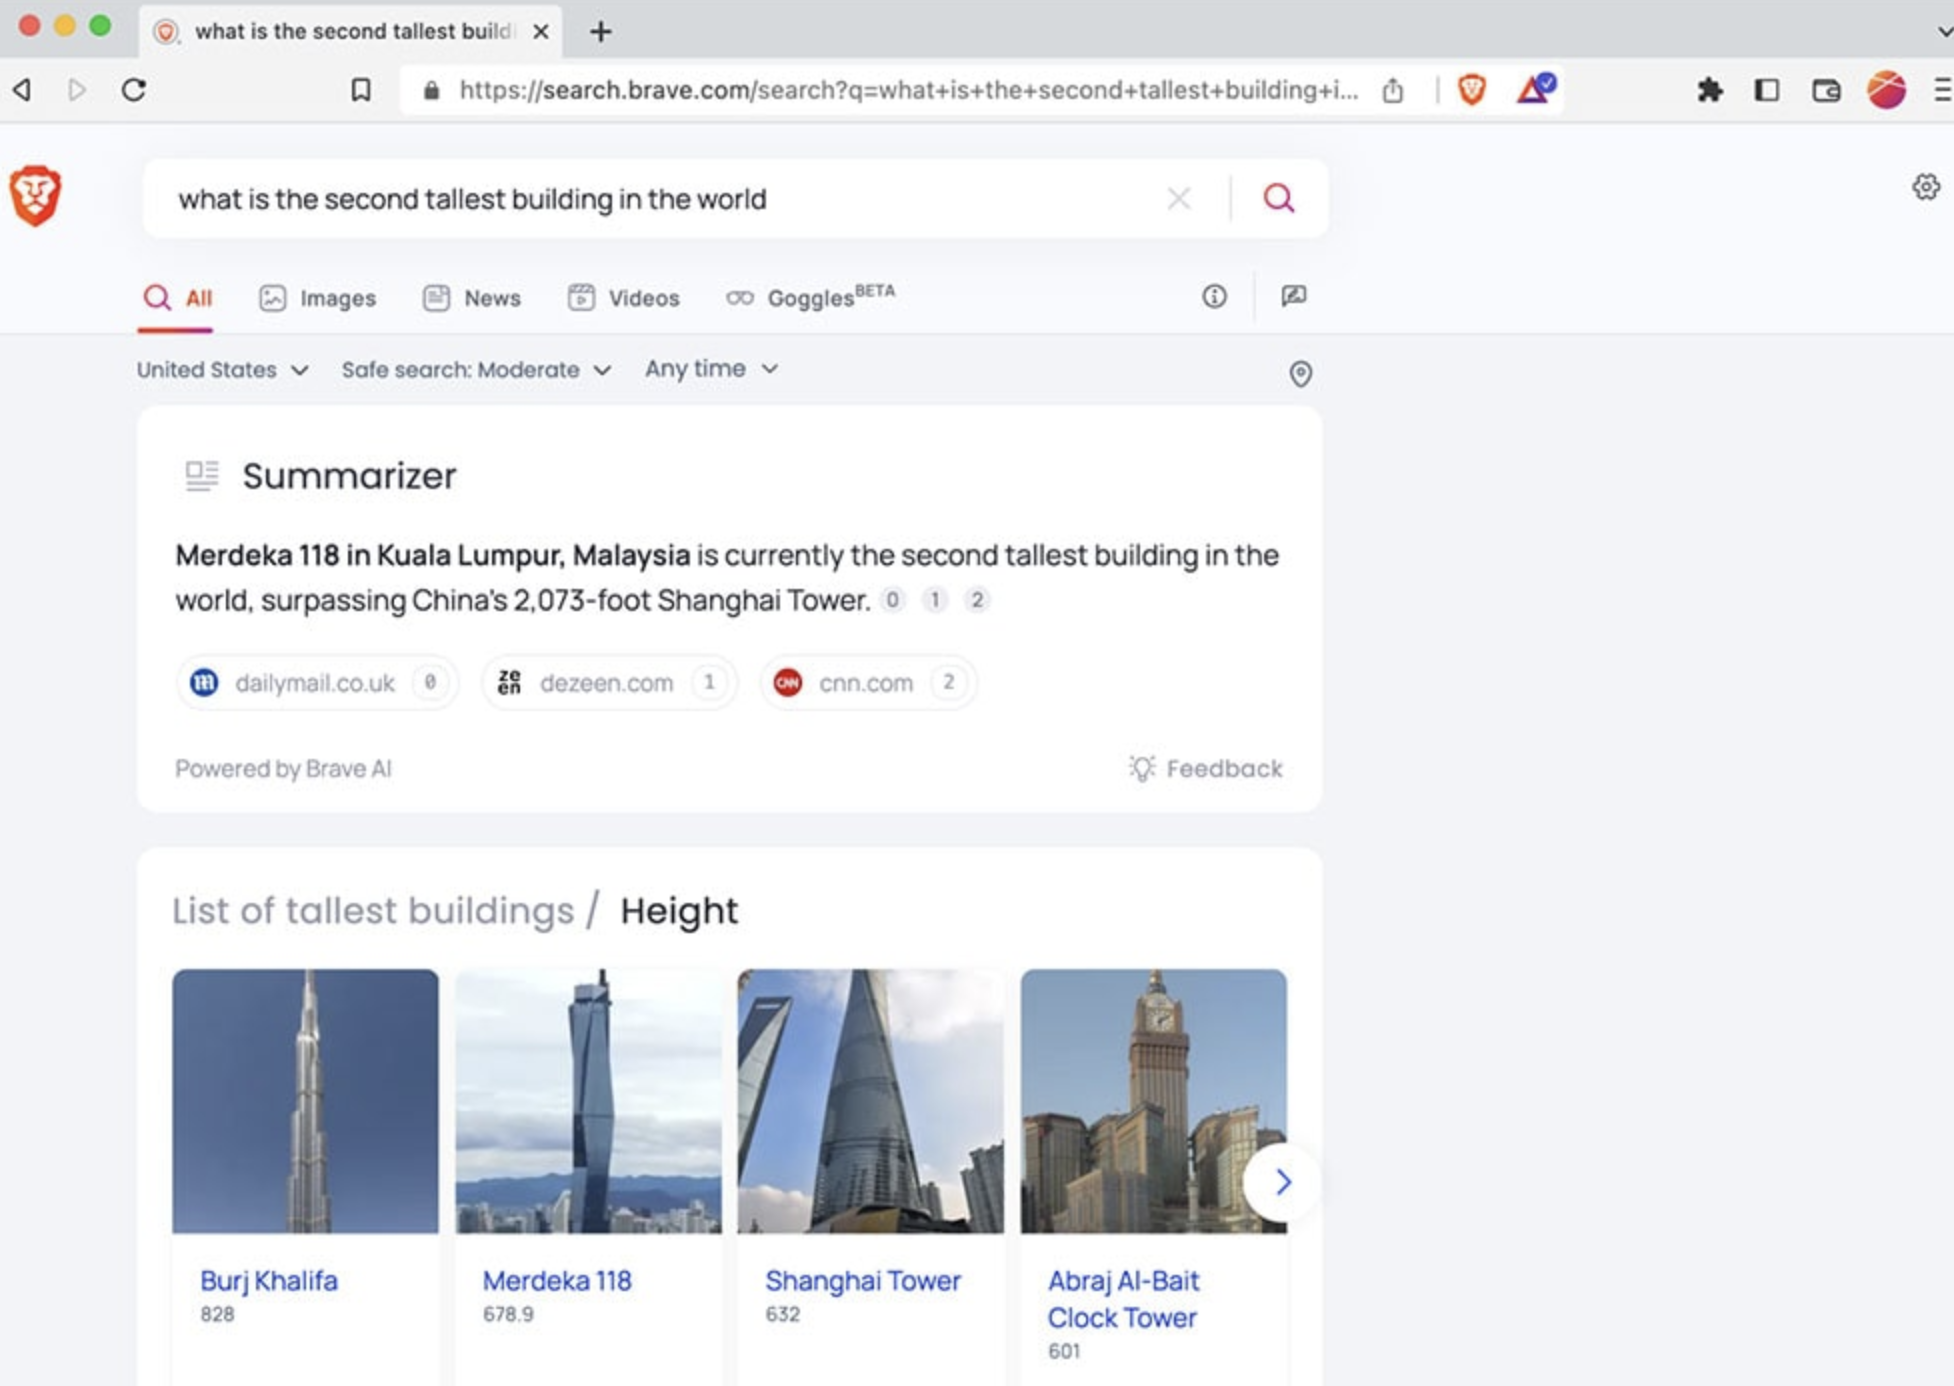1954x1386 pixels.
Task: Open the Brave Wallet icon
Action: click(x=1825, y=90)
